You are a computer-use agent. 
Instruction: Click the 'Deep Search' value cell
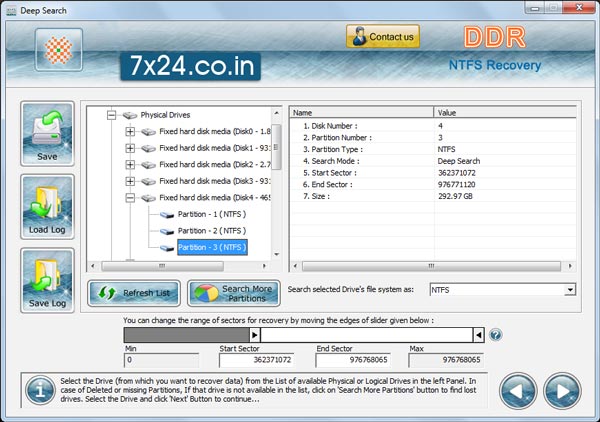pyautogui.click(x=459, y=161)
